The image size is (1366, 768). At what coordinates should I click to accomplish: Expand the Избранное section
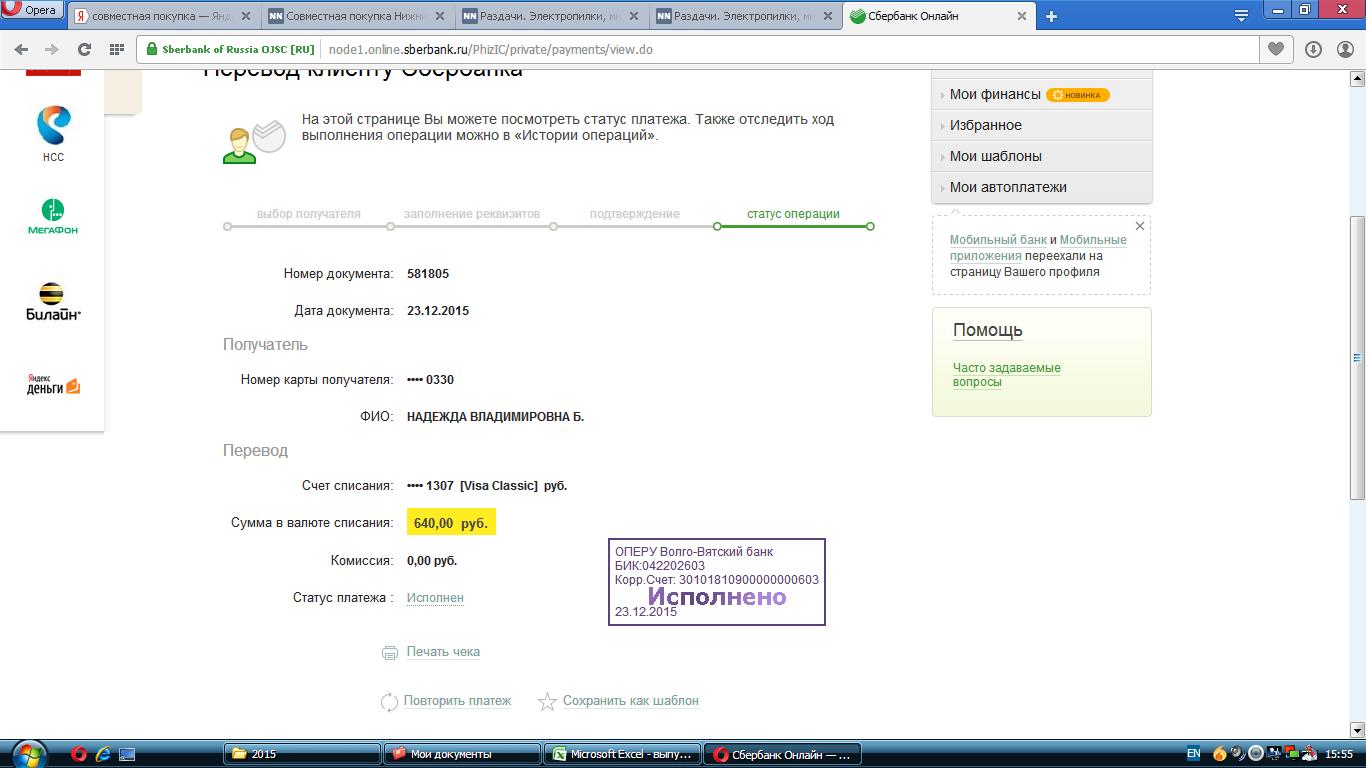(x=985, y=125)
